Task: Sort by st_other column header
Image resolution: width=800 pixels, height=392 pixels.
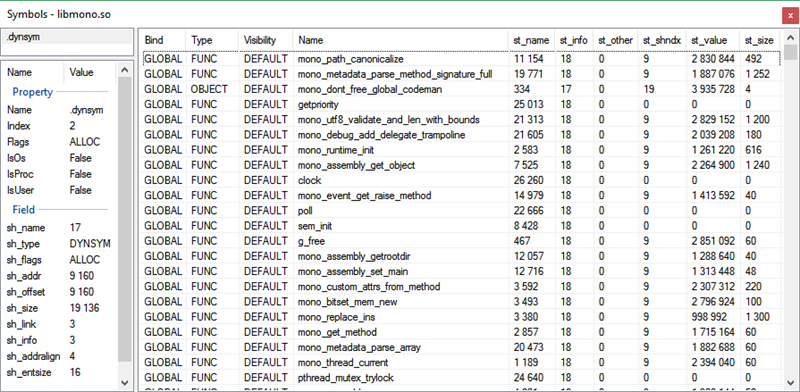Action: pos(616,40)
